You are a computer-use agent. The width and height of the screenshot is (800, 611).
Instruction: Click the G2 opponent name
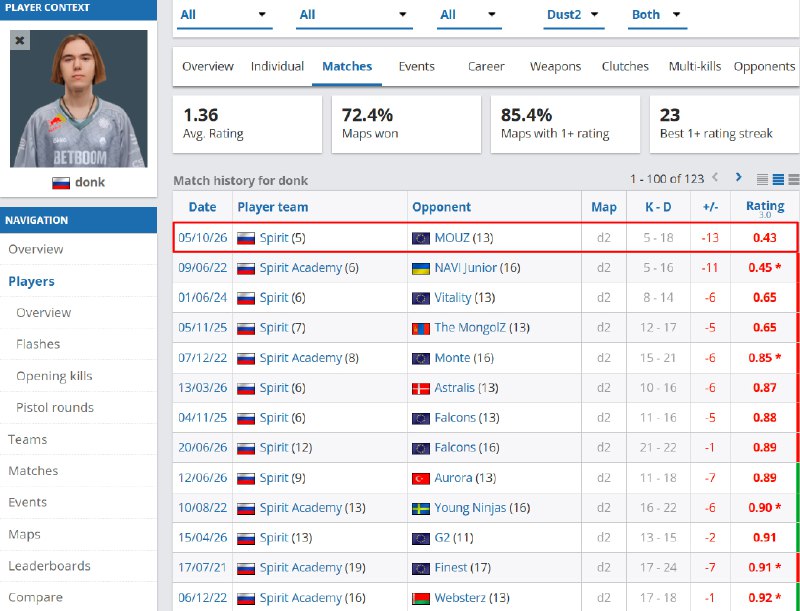442,538
